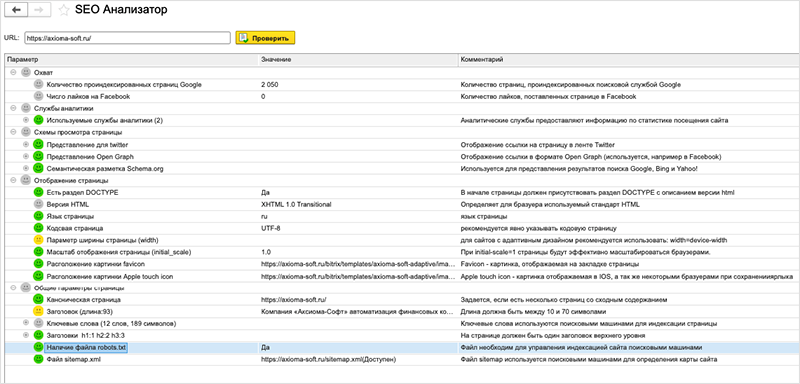This screenshot has height=384, width=800.
Task: Click sitemap.xml(Доступен) URL value
Action: coord(329,360)
